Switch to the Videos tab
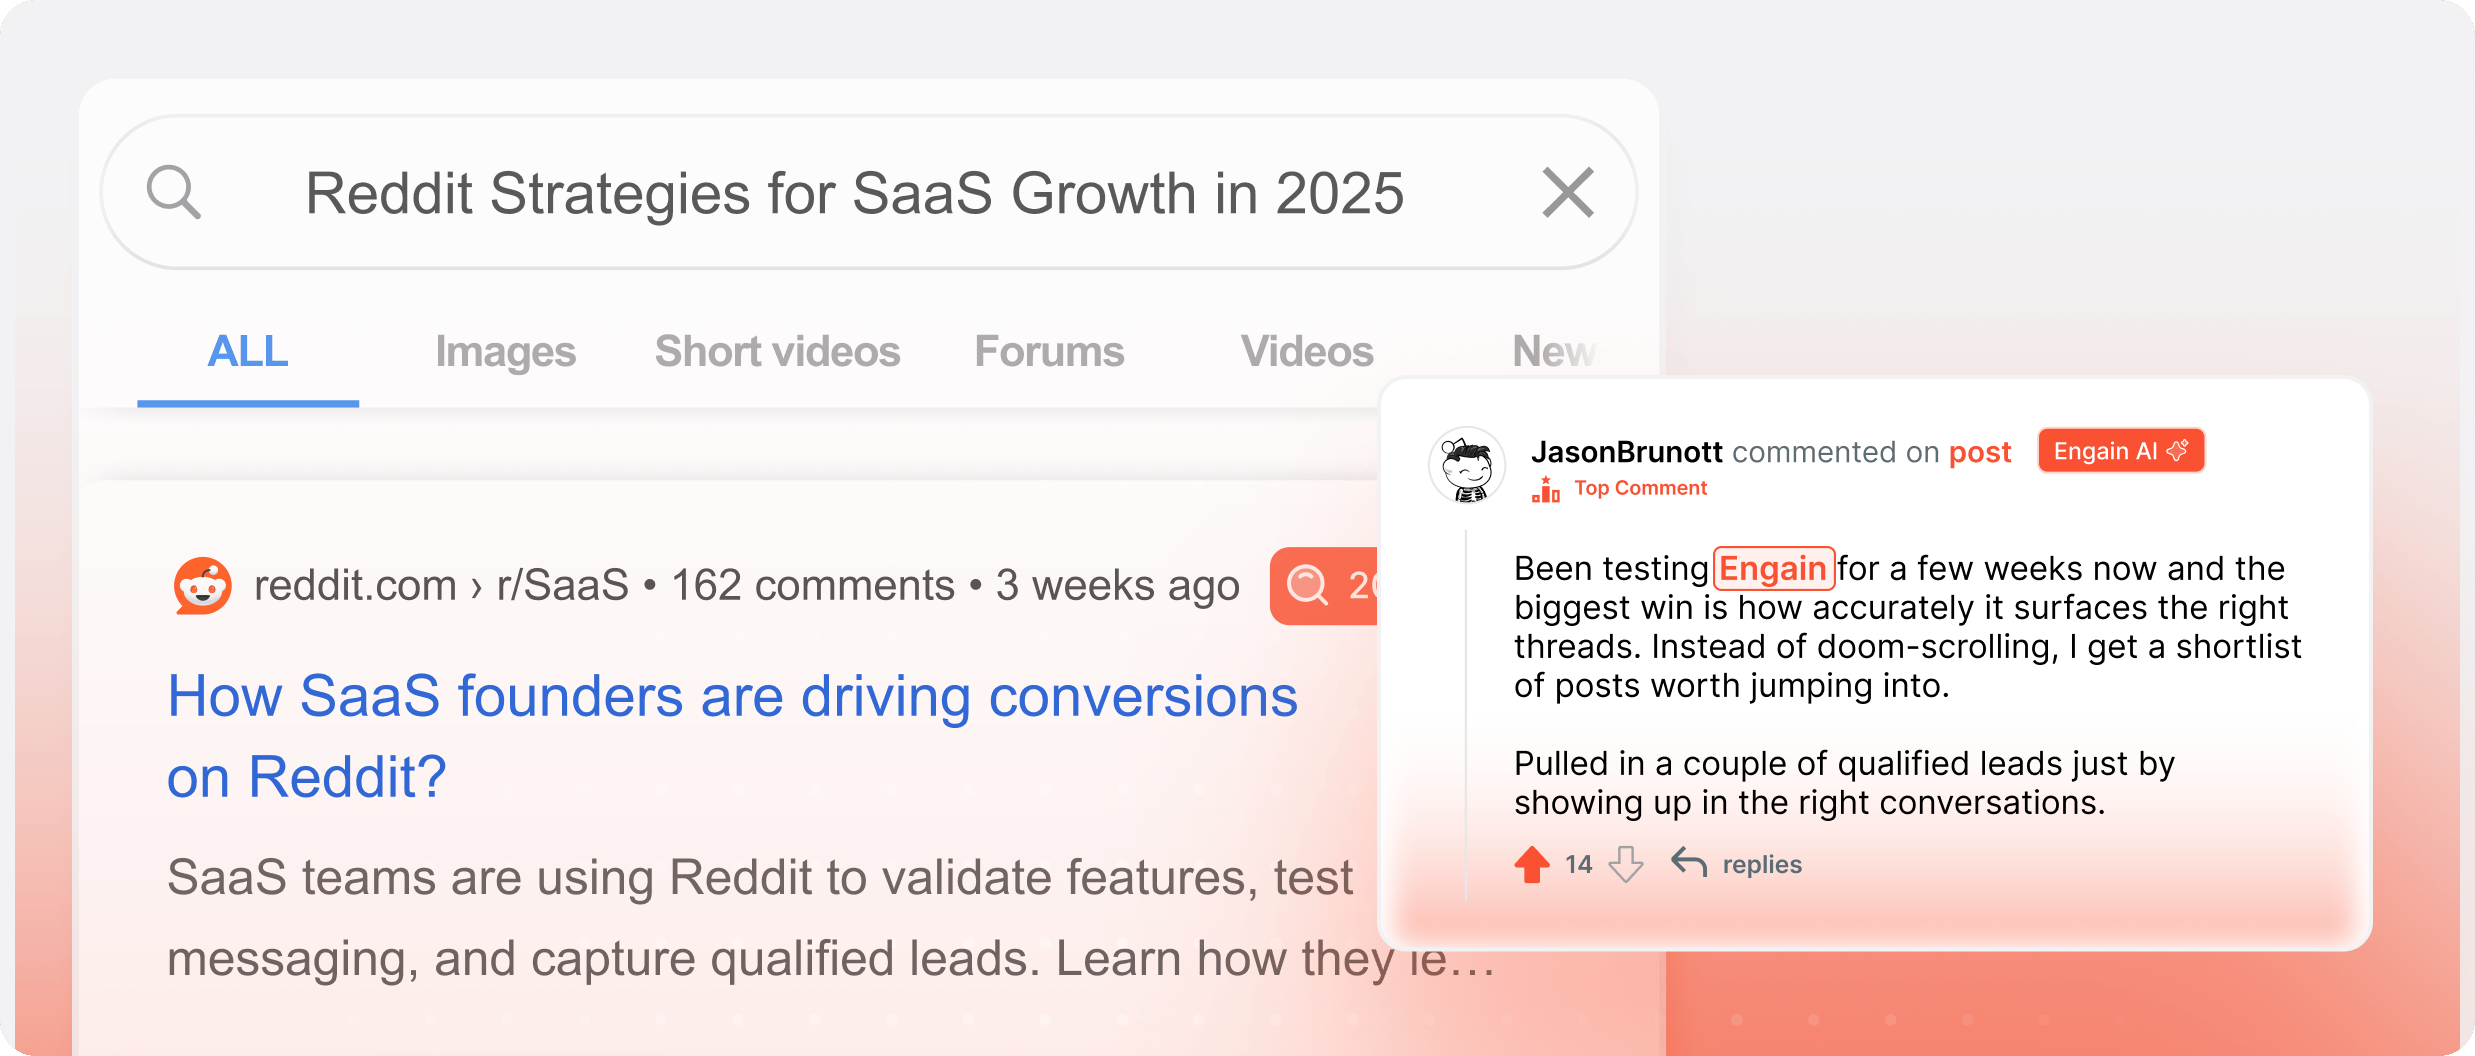 click(x=1306, y=351)
